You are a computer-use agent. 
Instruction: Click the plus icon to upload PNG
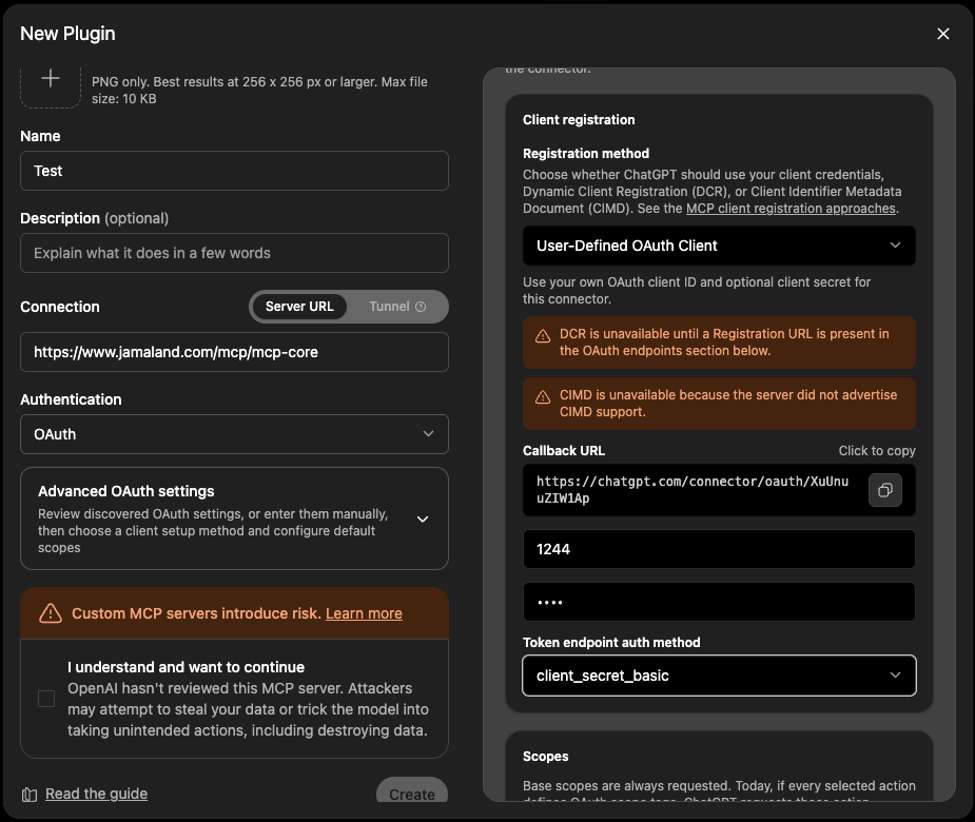click(50, 78)
